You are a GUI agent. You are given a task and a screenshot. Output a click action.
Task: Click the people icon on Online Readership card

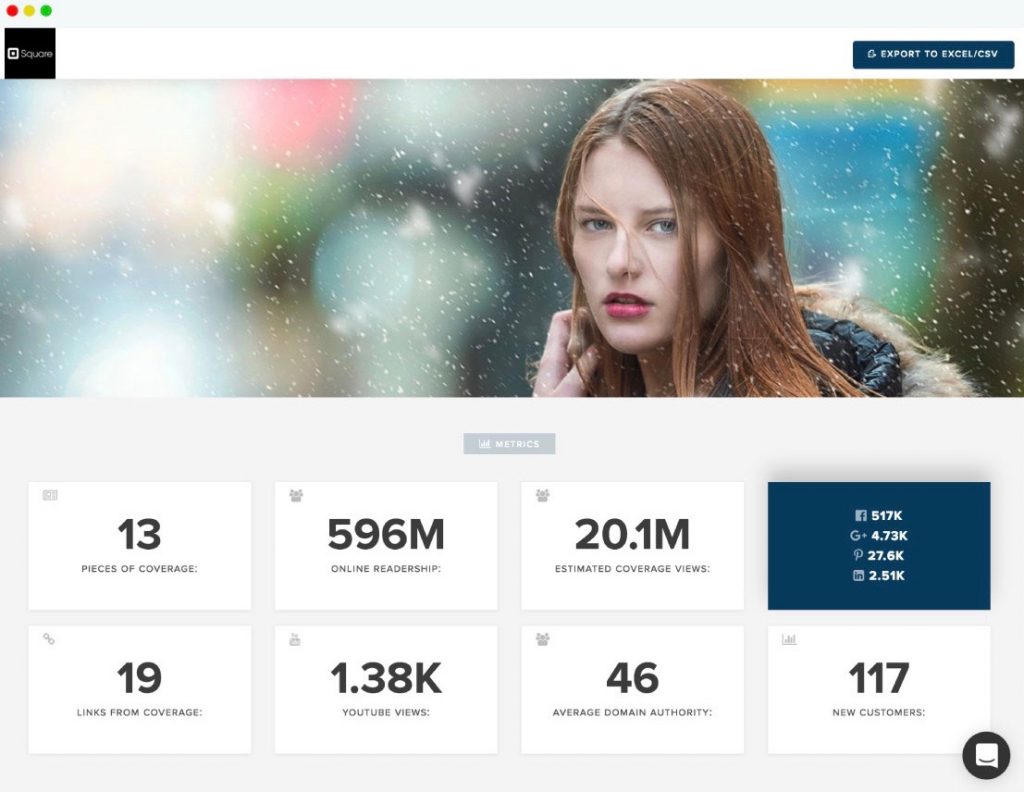(296, 496)
